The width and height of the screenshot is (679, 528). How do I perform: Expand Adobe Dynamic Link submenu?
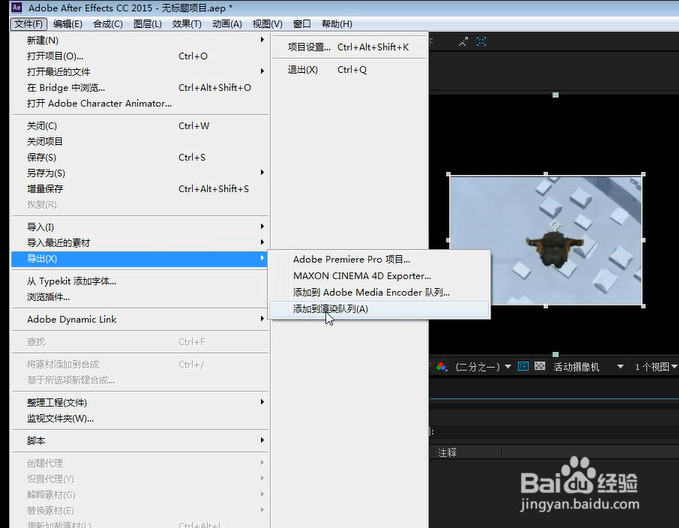pyautogui.click(x=139, y=320)
